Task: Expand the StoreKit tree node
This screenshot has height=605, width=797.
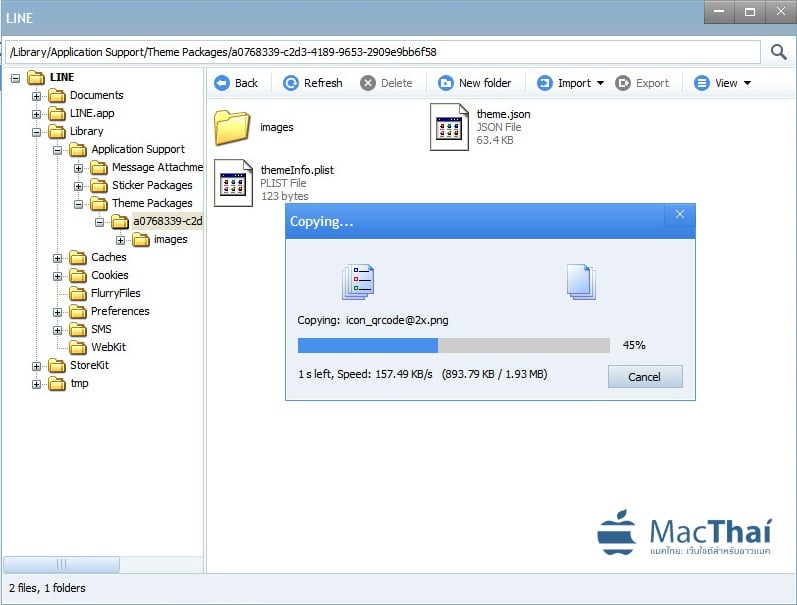Action: coord(36,366)
